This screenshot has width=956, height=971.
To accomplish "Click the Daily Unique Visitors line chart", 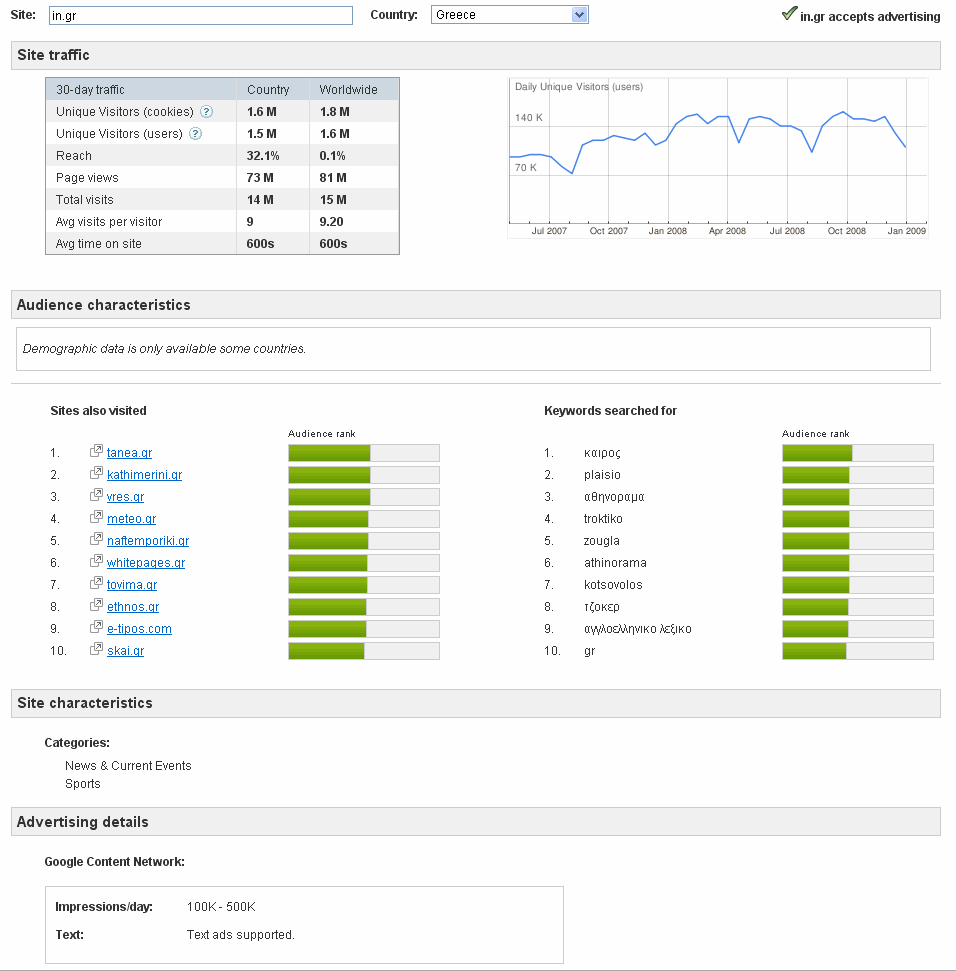I will tap(718, 158).
